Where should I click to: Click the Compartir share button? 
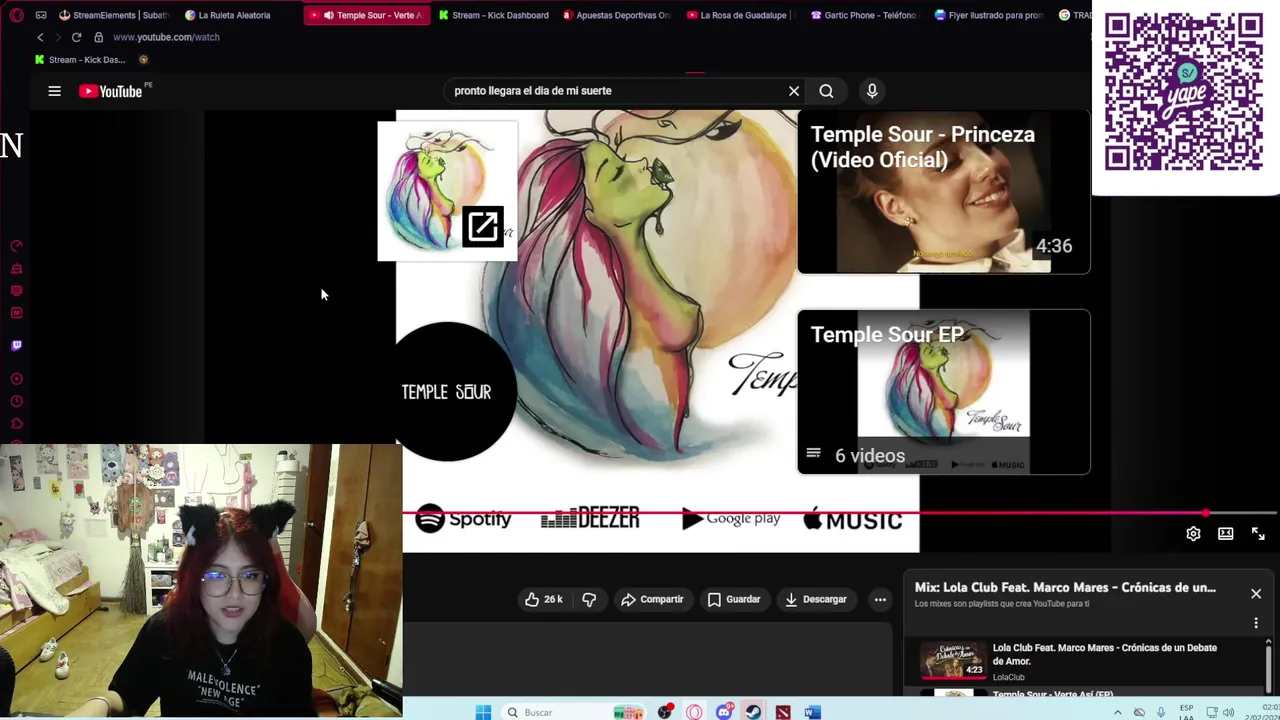652,599
